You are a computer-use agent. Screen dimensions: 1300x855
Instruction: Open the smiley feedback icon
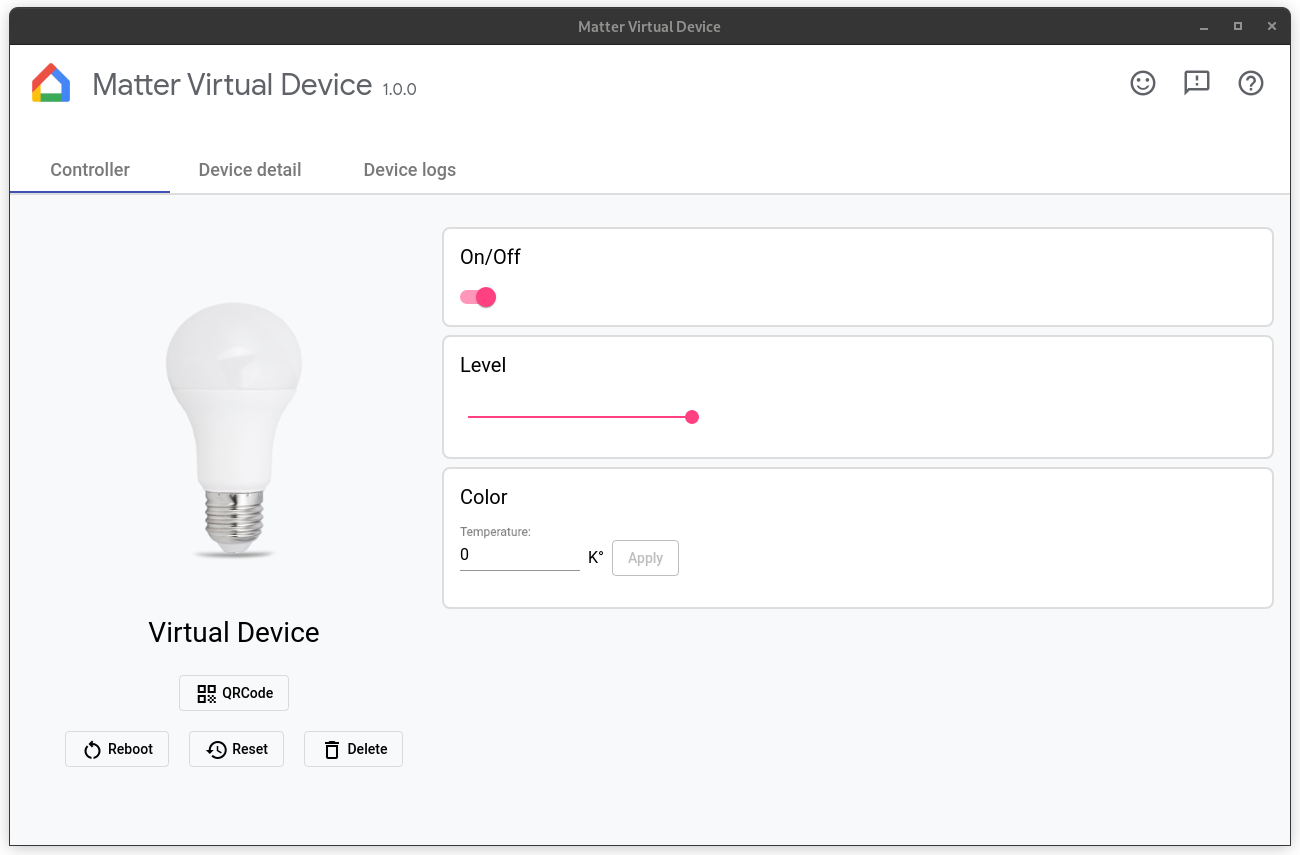[x=1143, y=83]
